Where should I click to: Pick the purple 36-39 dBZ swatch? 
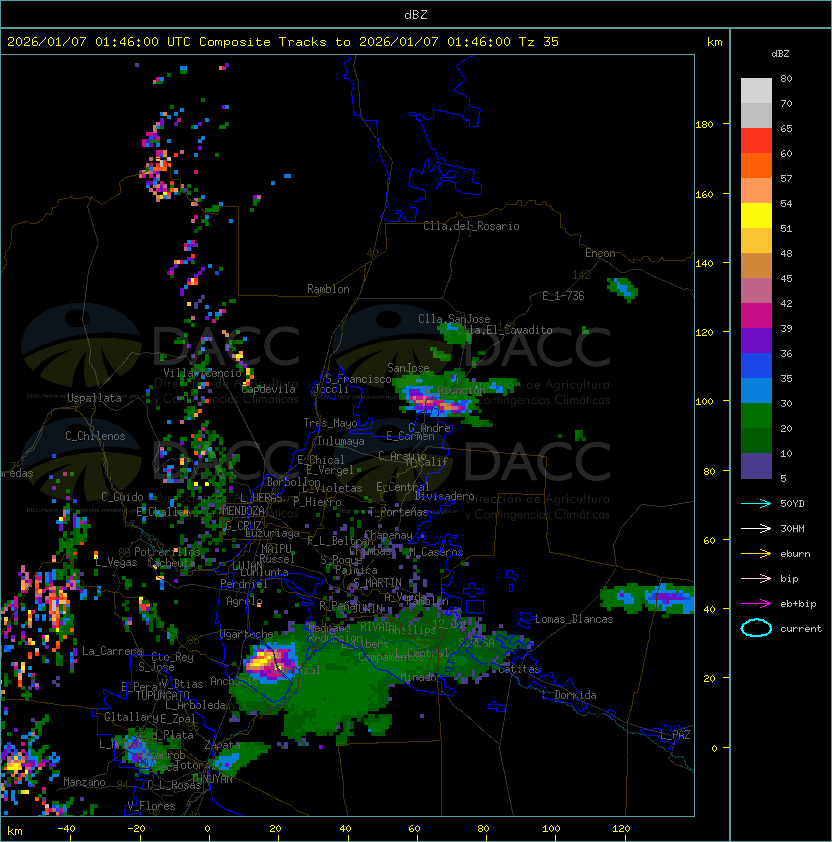[756, 340]
